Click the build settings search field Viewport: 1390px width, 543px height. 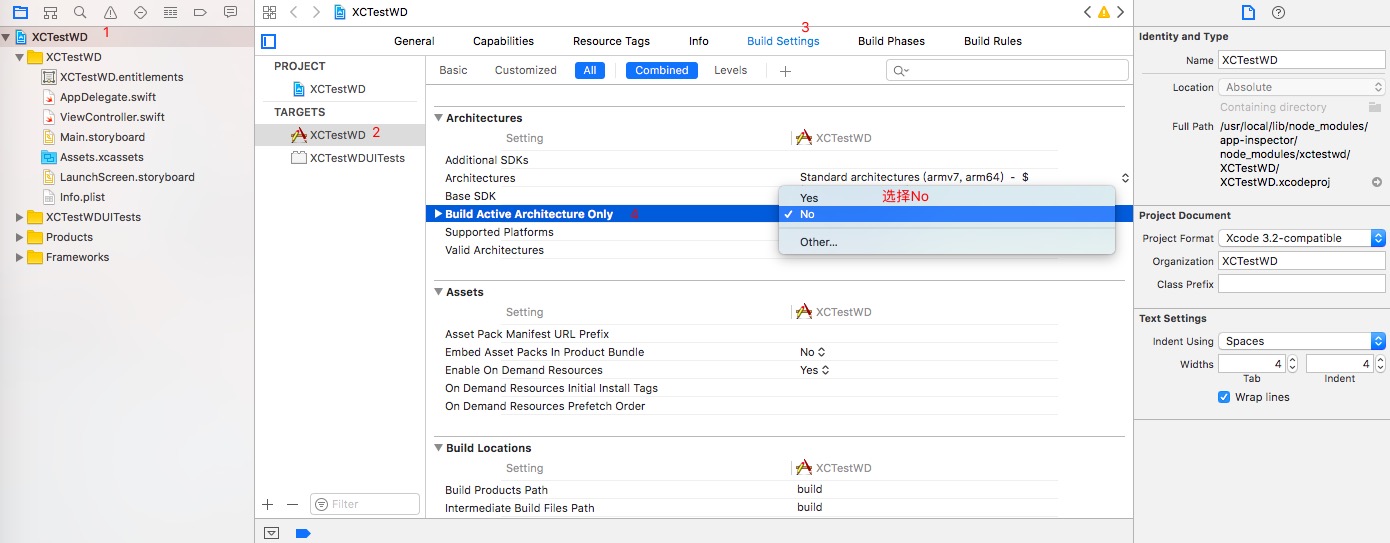coord(1007,70)
